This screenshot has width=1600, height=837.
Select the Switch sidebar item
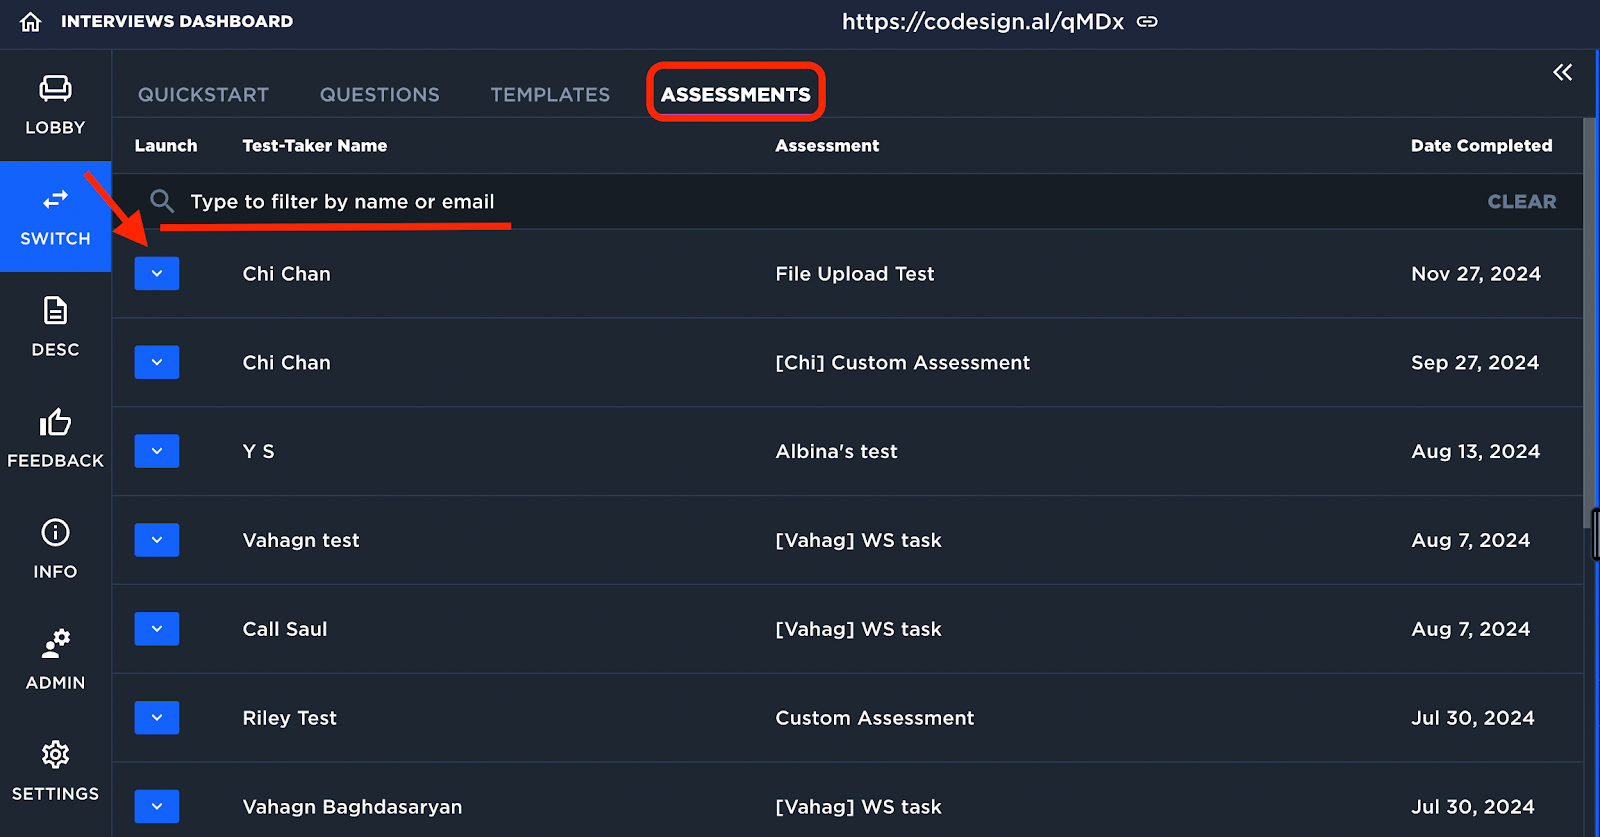pyautogui.click(x=55, y=217)
